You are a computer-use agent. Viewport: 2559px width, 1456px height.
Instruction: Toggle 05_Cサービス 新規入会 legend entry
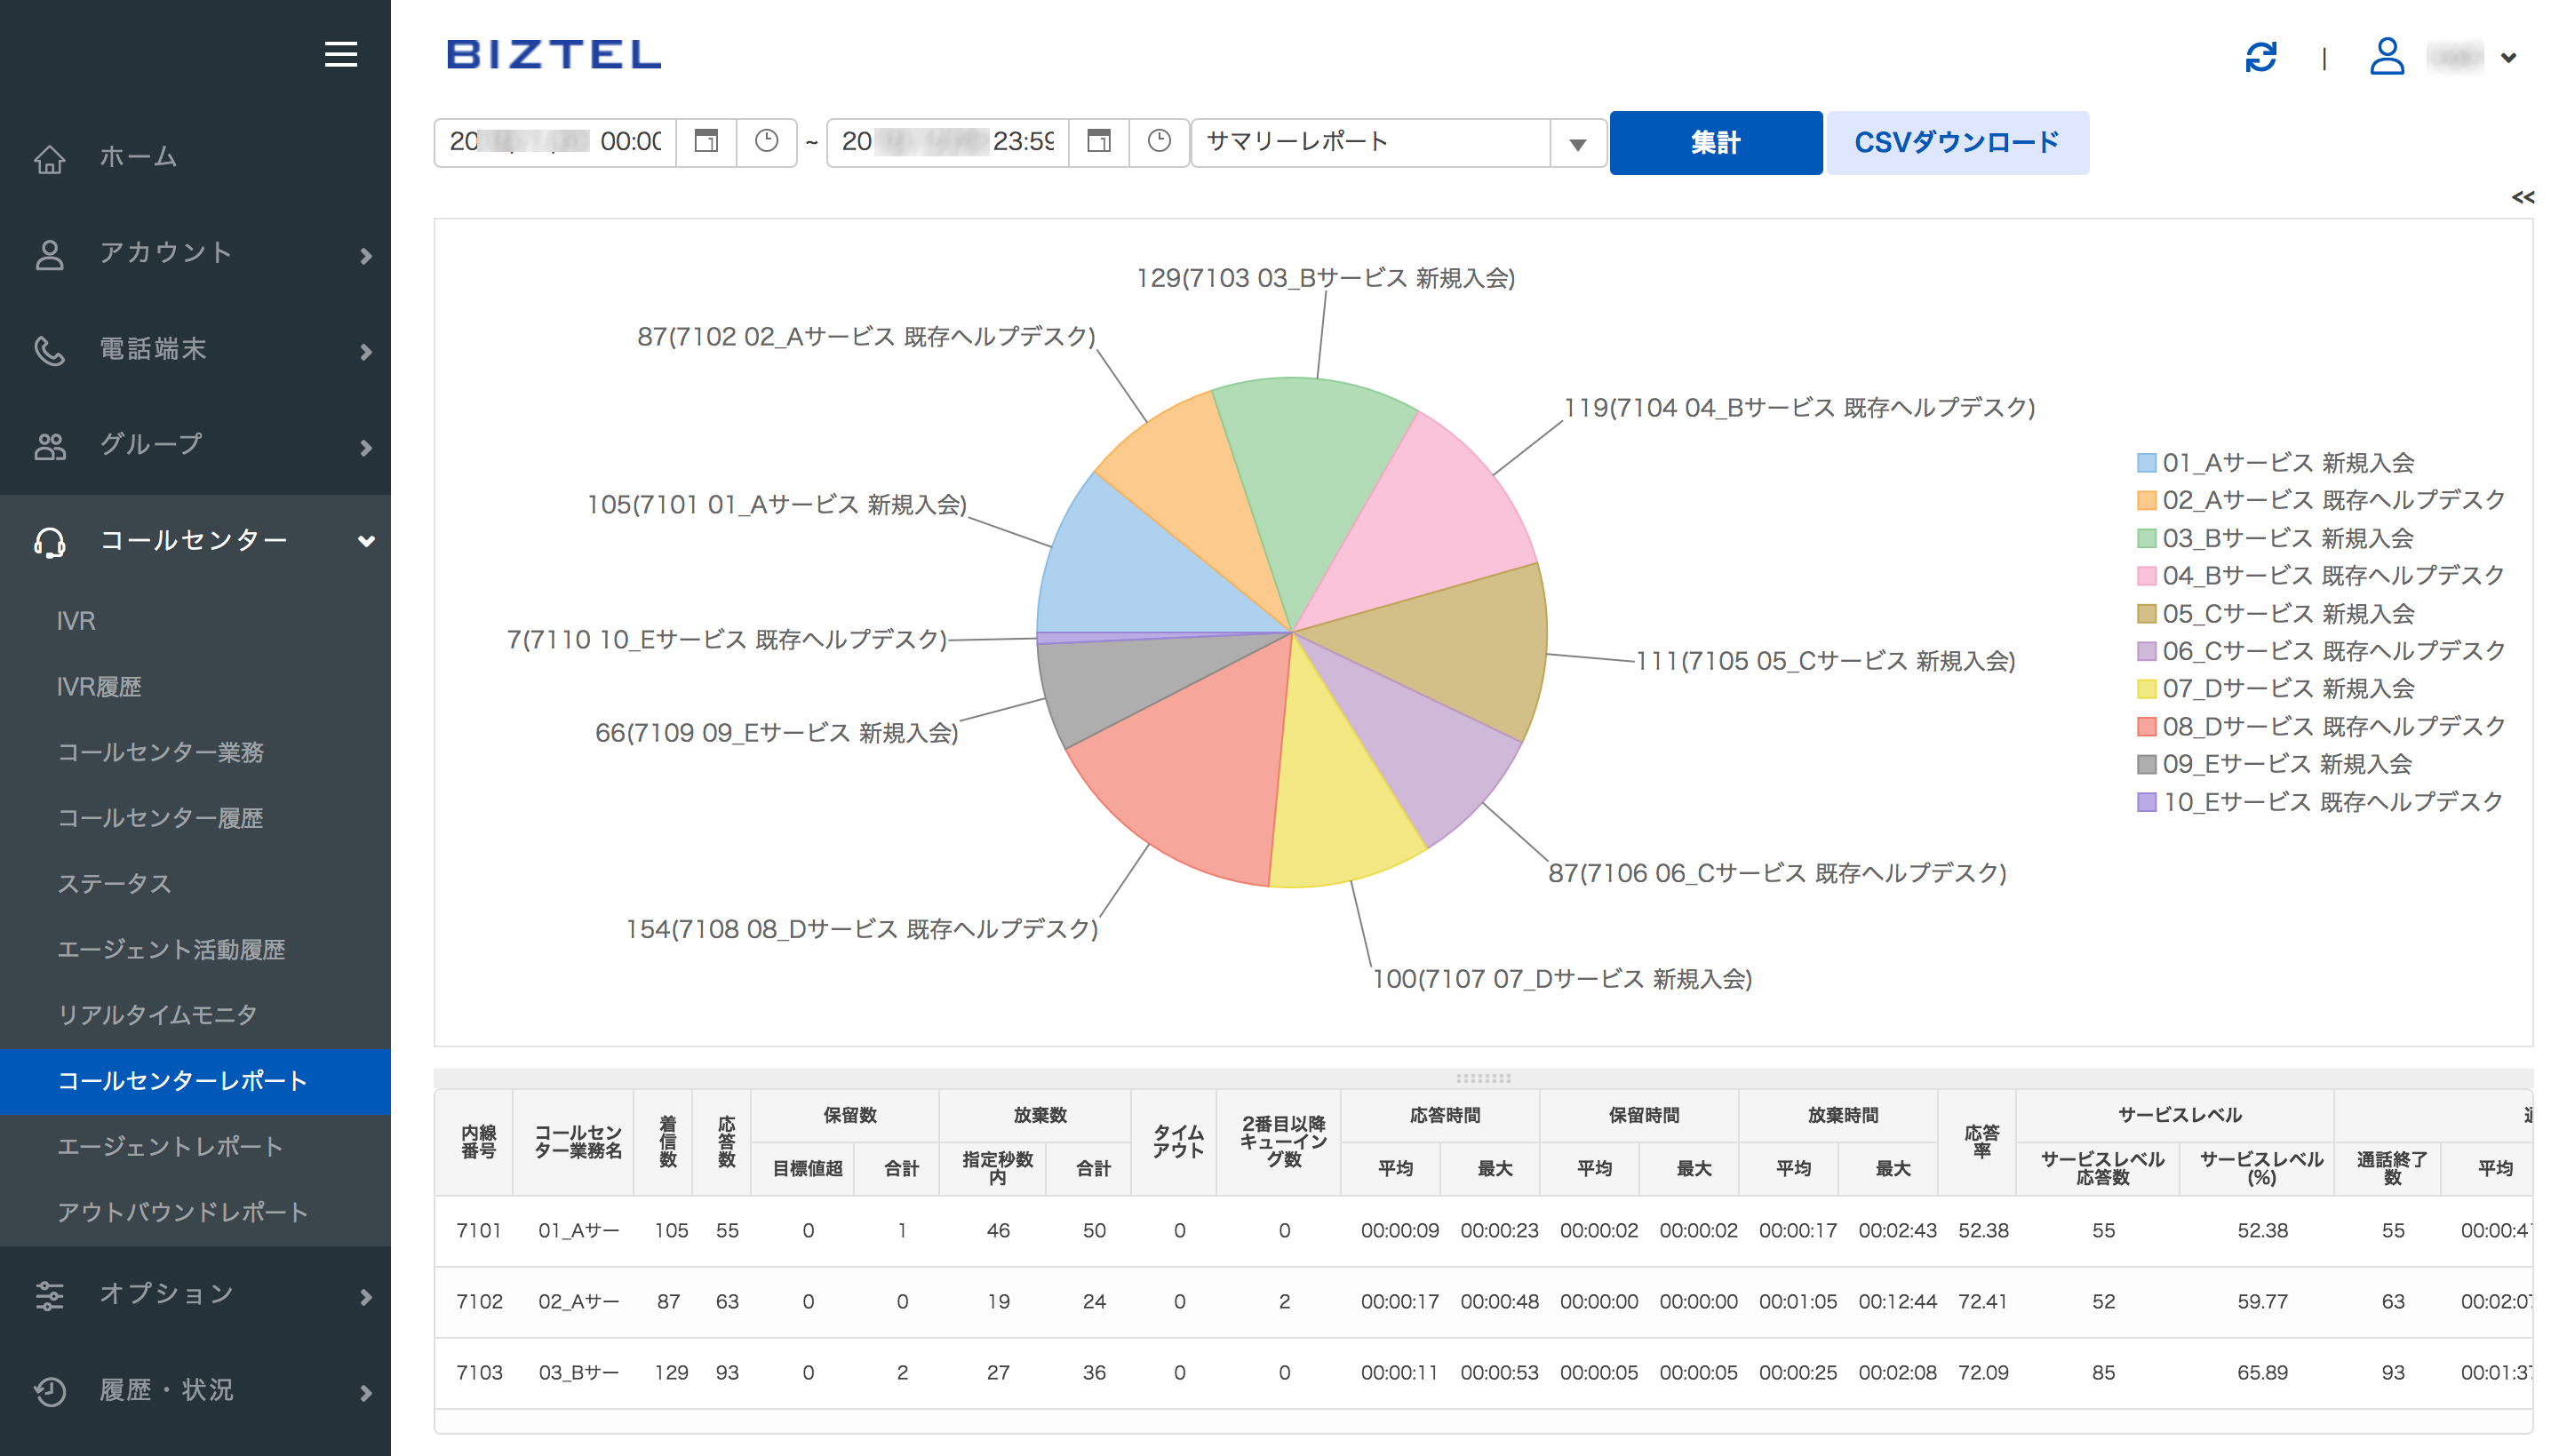coord(2287,613)
